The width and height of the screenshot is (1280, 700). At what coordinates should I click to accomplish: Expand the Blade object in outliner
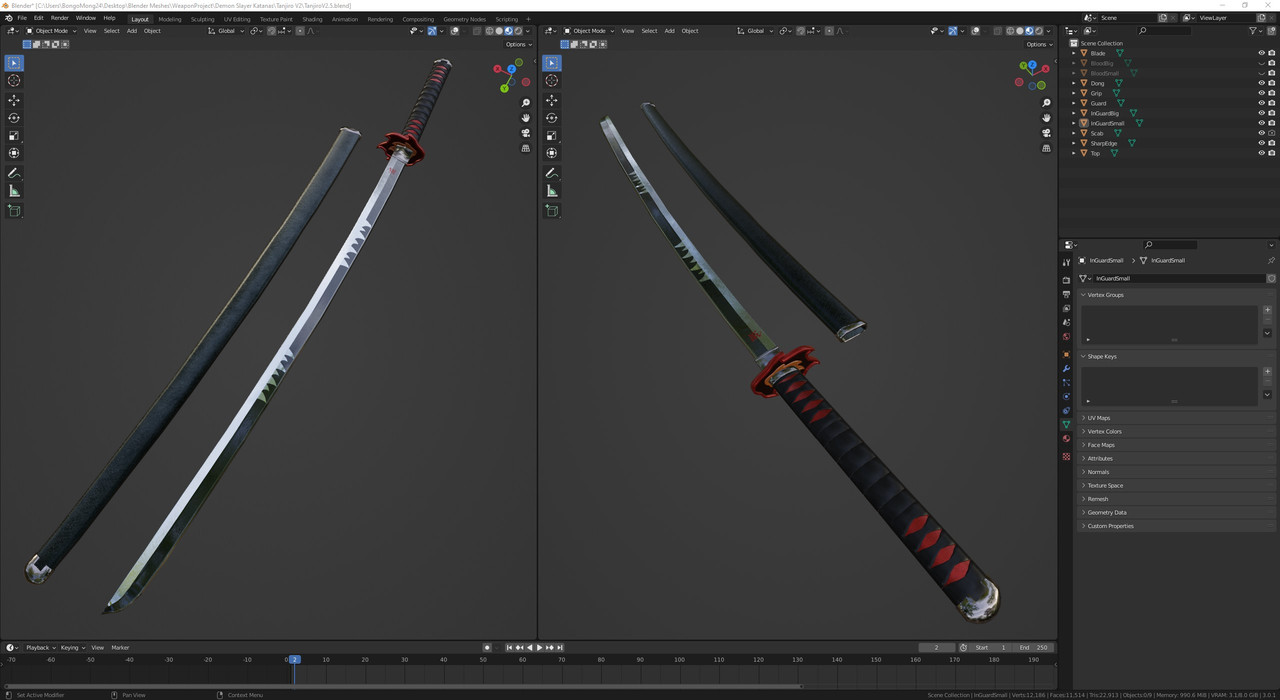click(x=1074, y=53)
